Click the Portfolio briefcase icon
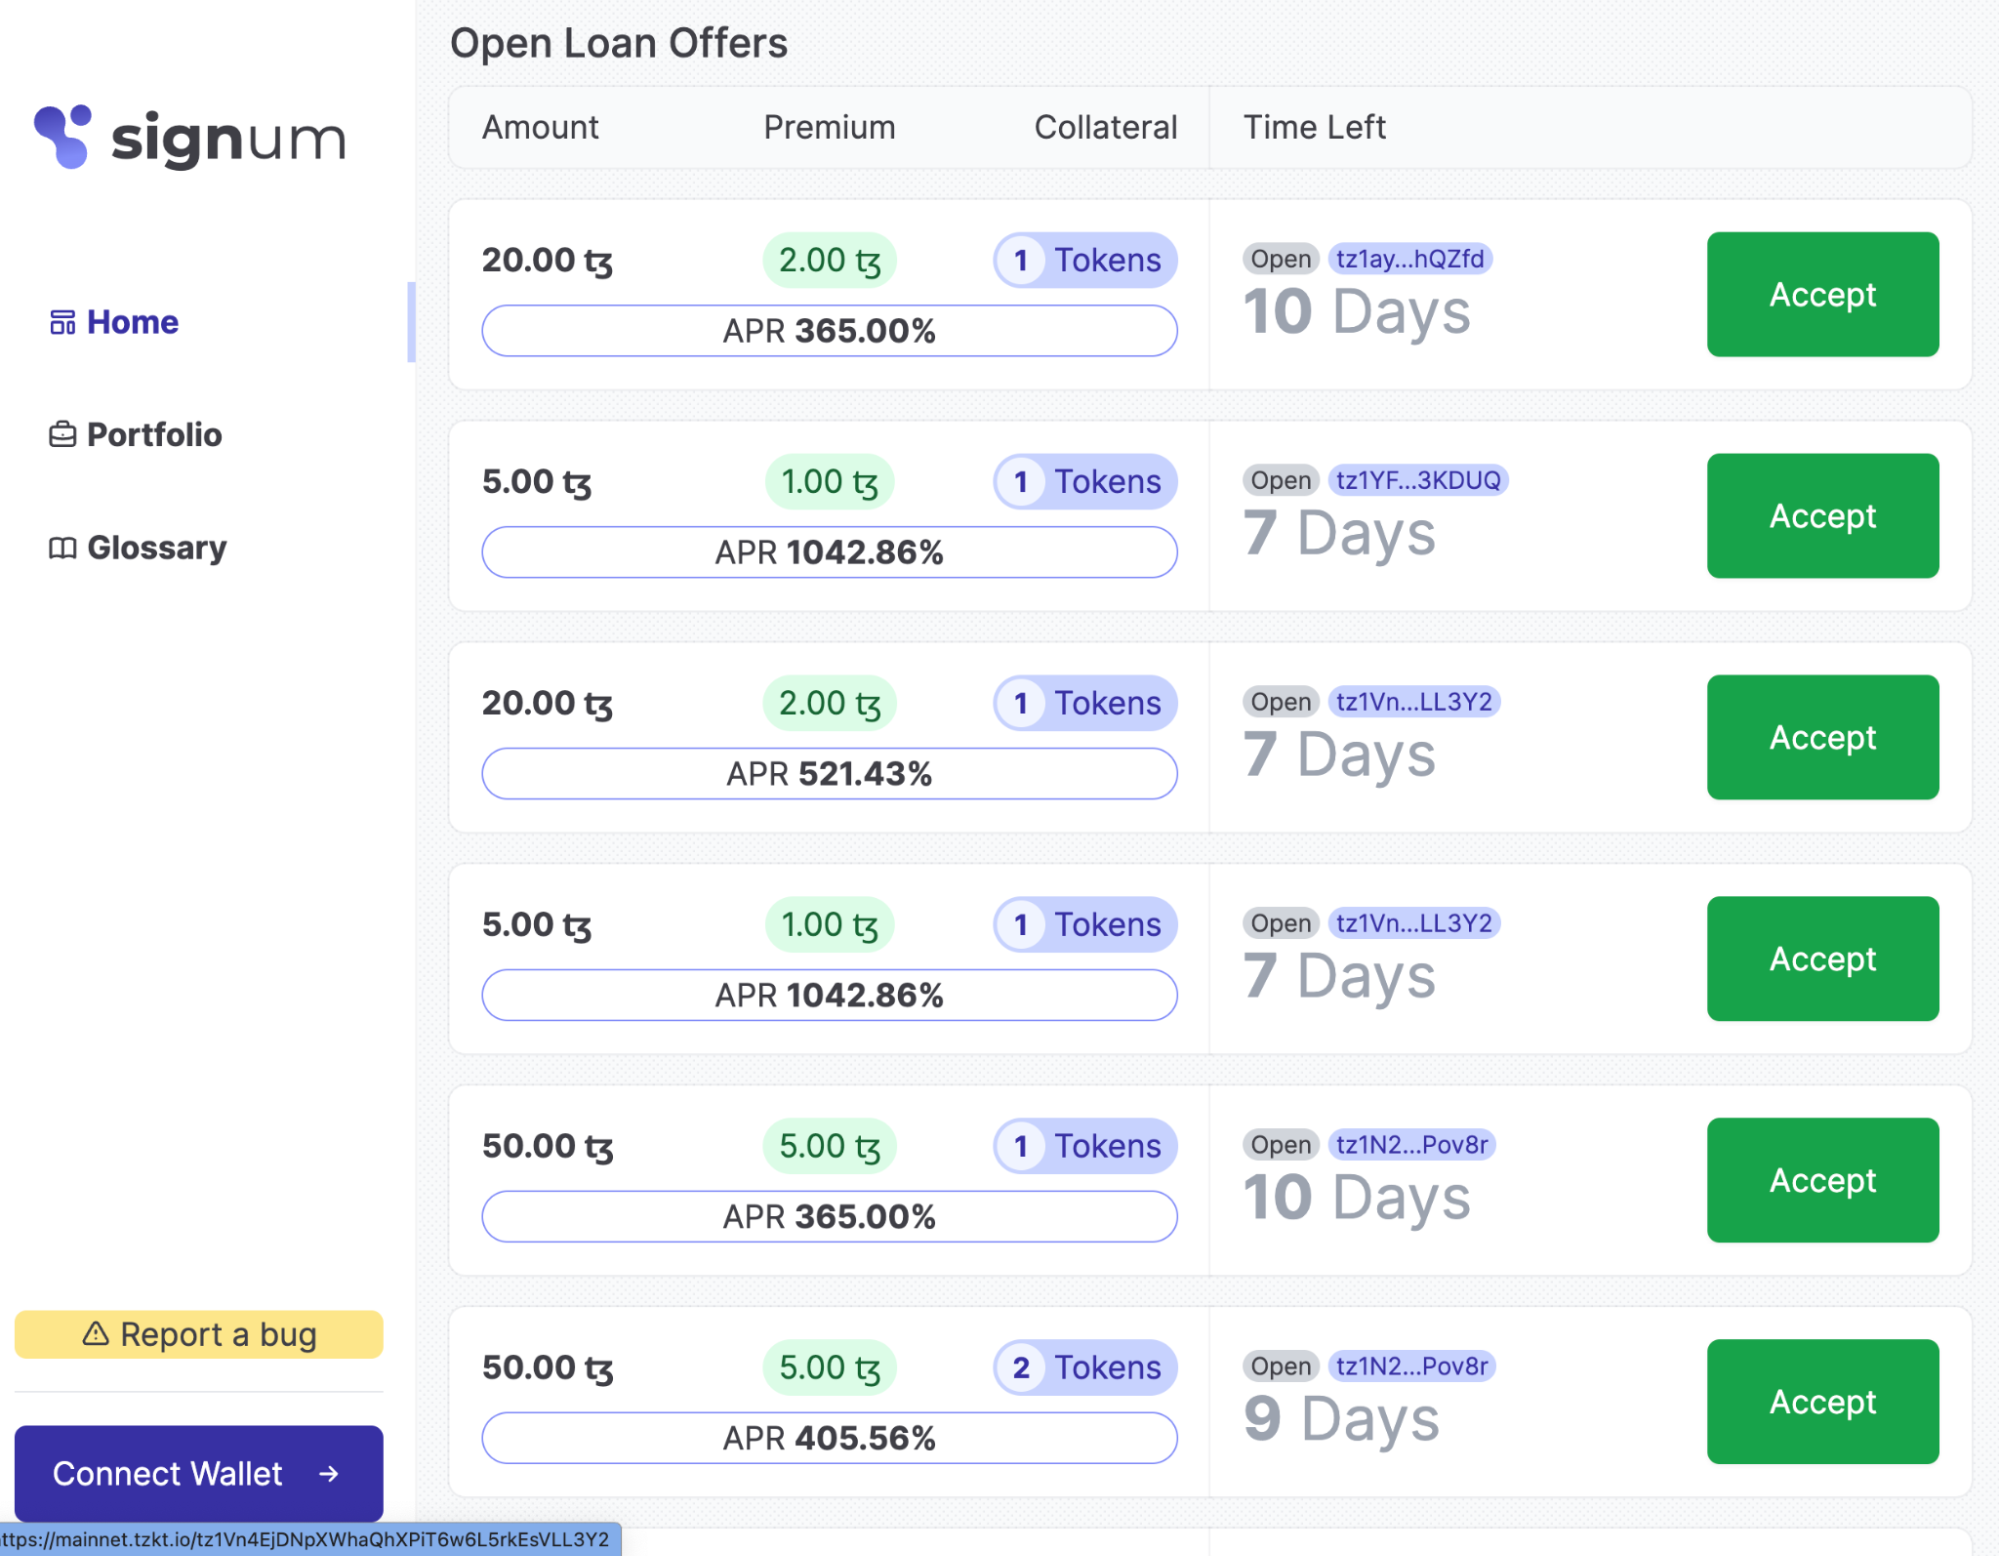This screenshot has height=1556, width=1999. [62, 434]
